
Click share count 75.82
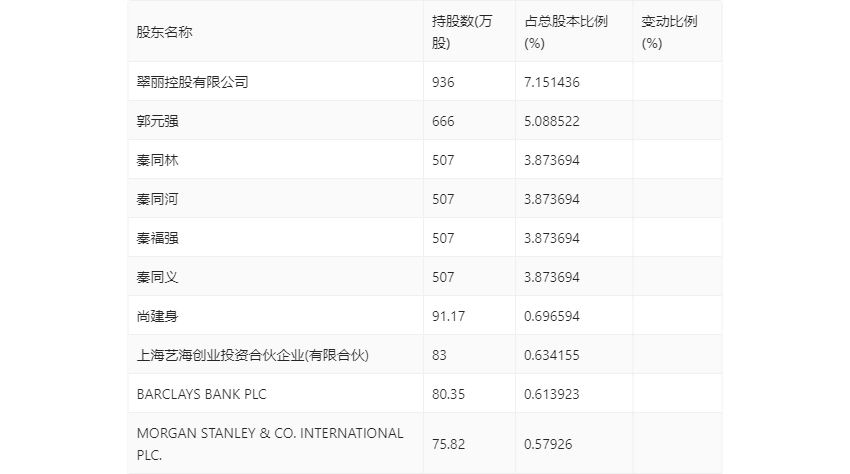tap(448, 444)
